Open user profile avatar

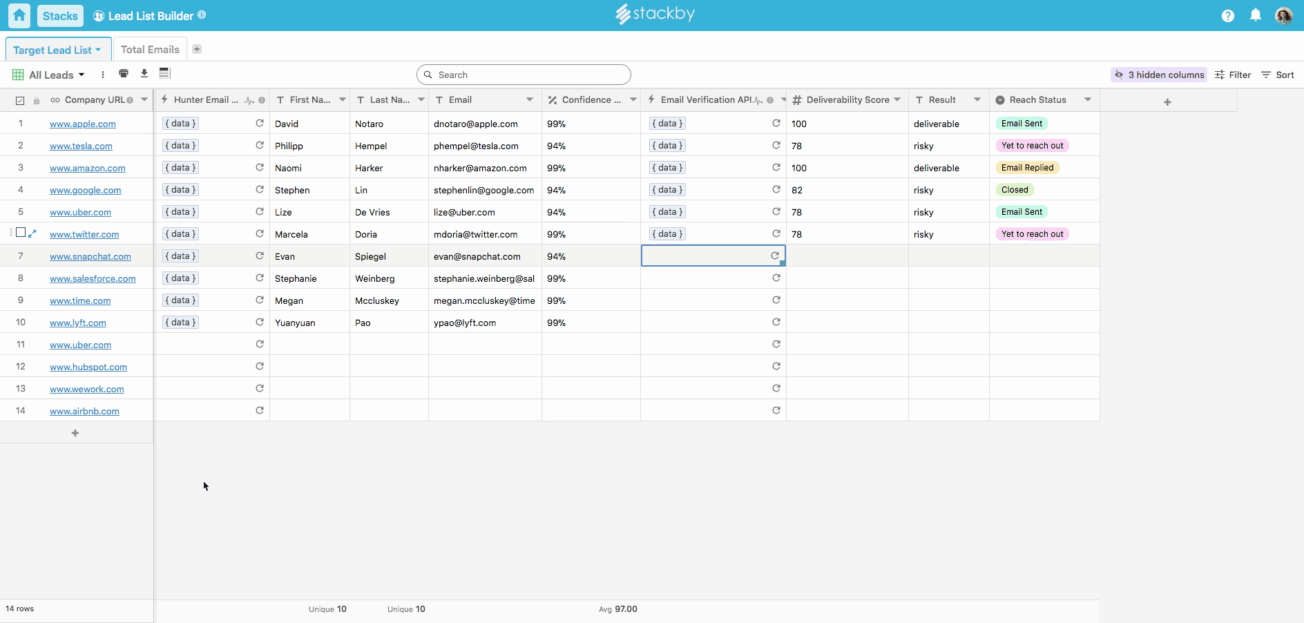click(x=1284, y=16)
